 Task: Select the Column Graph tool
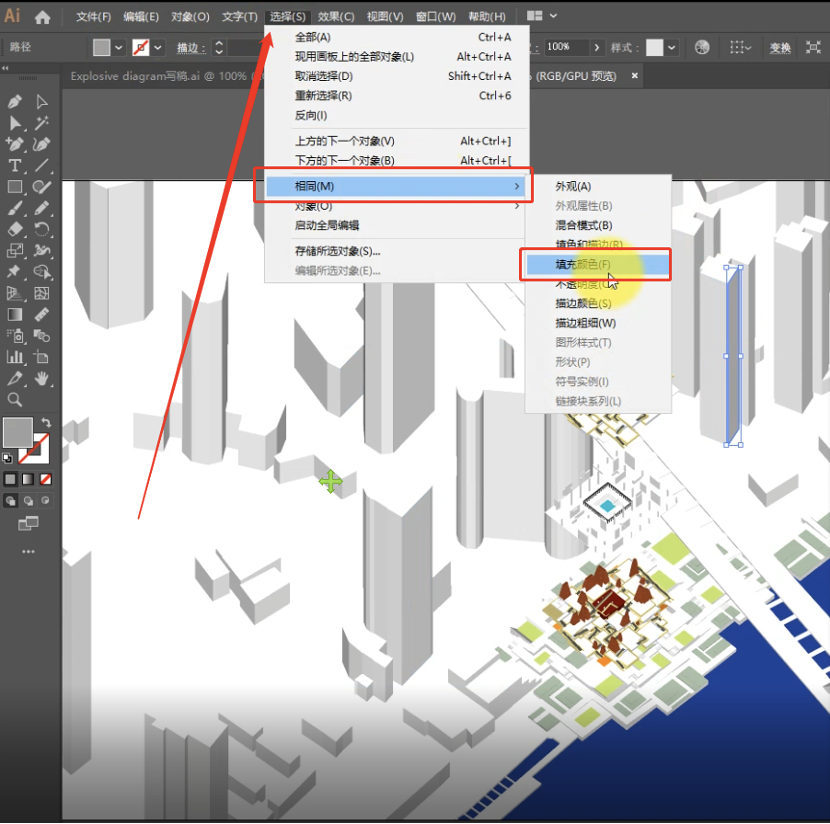pos(15,357)
